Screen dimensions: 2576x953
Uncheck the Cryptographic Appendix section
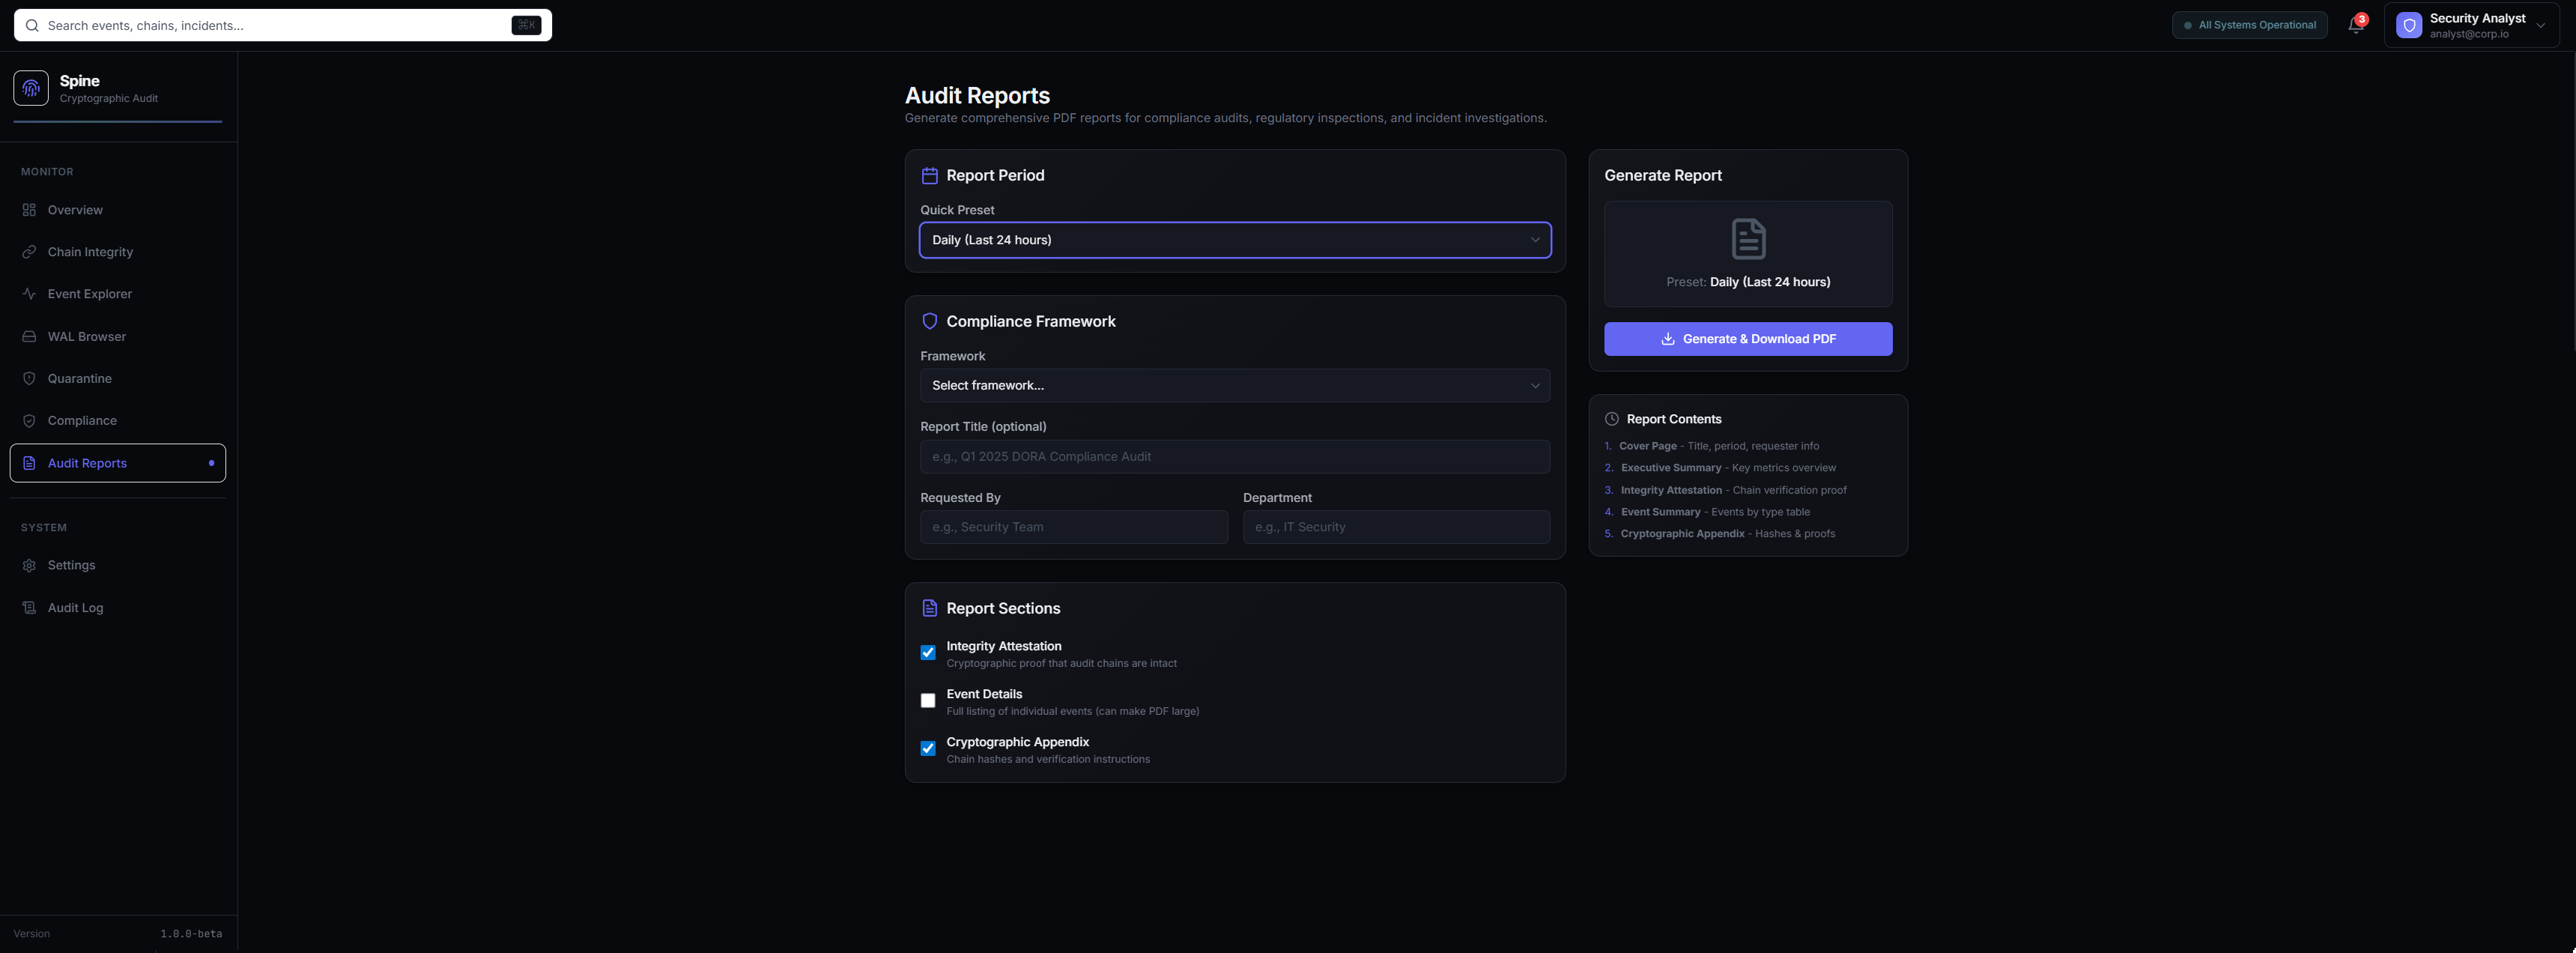[x=927, y=749]
